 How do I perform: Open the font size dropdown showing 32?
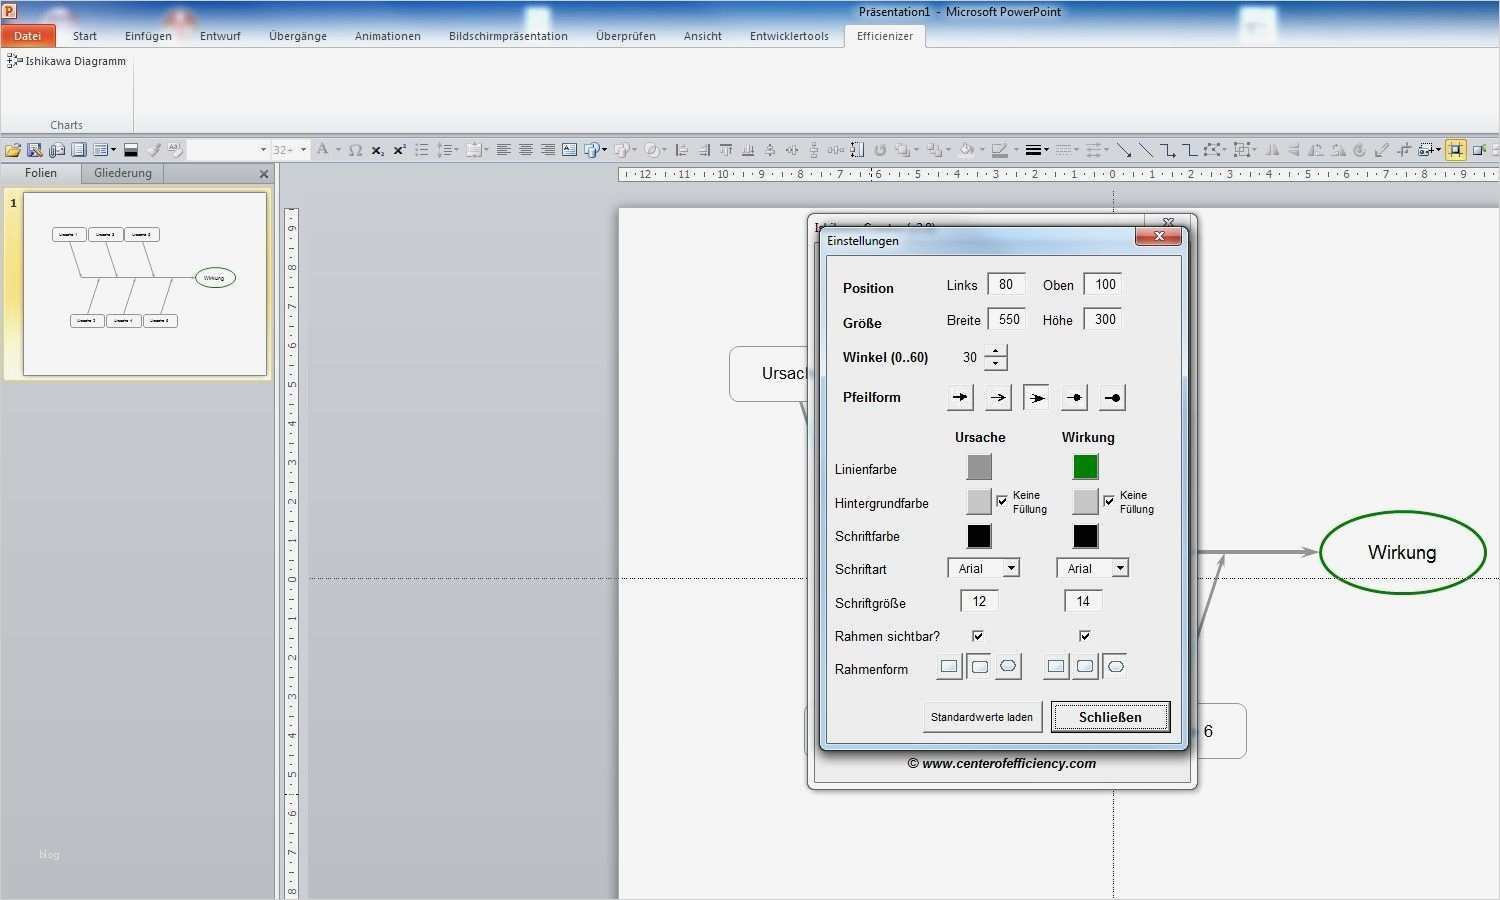[304, 150]
